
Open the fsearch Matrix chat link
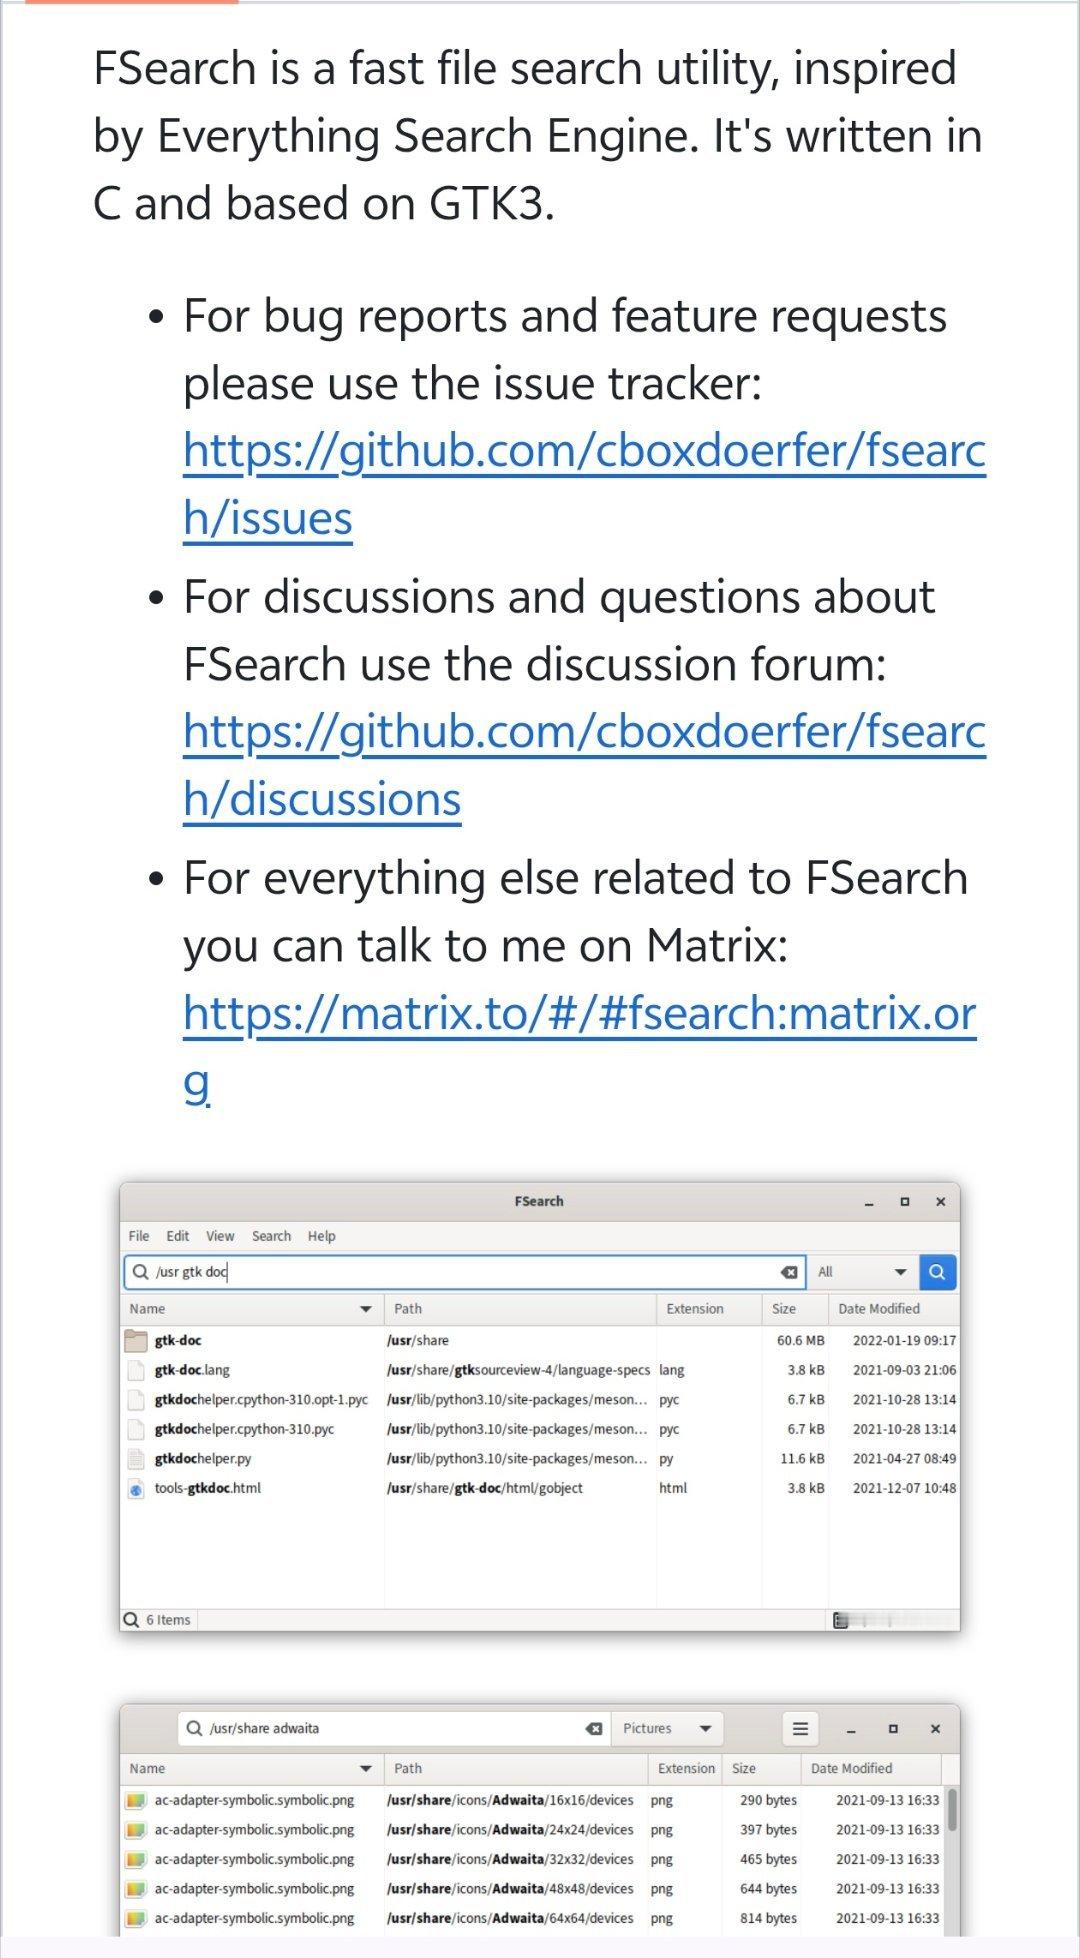click(580, 1047)
